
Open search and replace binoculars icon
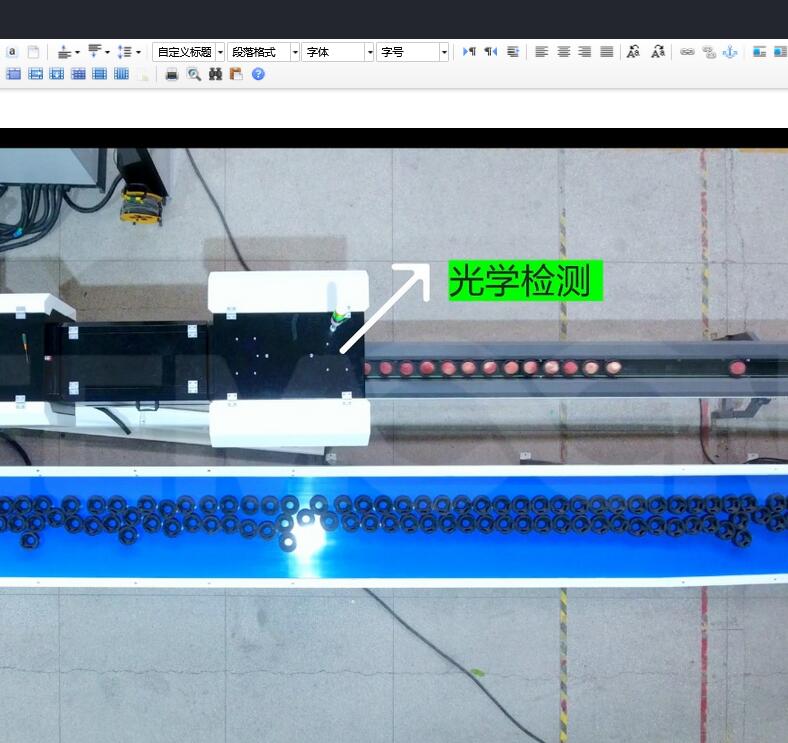click(215, 74)
